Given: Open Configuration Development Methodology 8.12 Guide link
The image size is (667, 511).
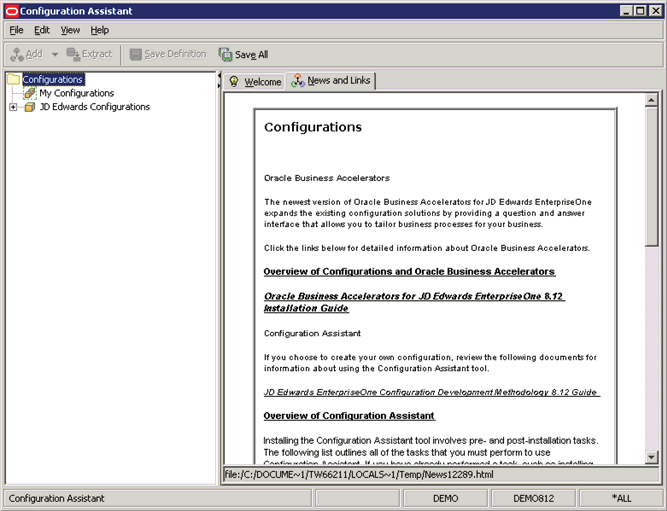Looking at the screenshot, I should [x=431, y=392].
